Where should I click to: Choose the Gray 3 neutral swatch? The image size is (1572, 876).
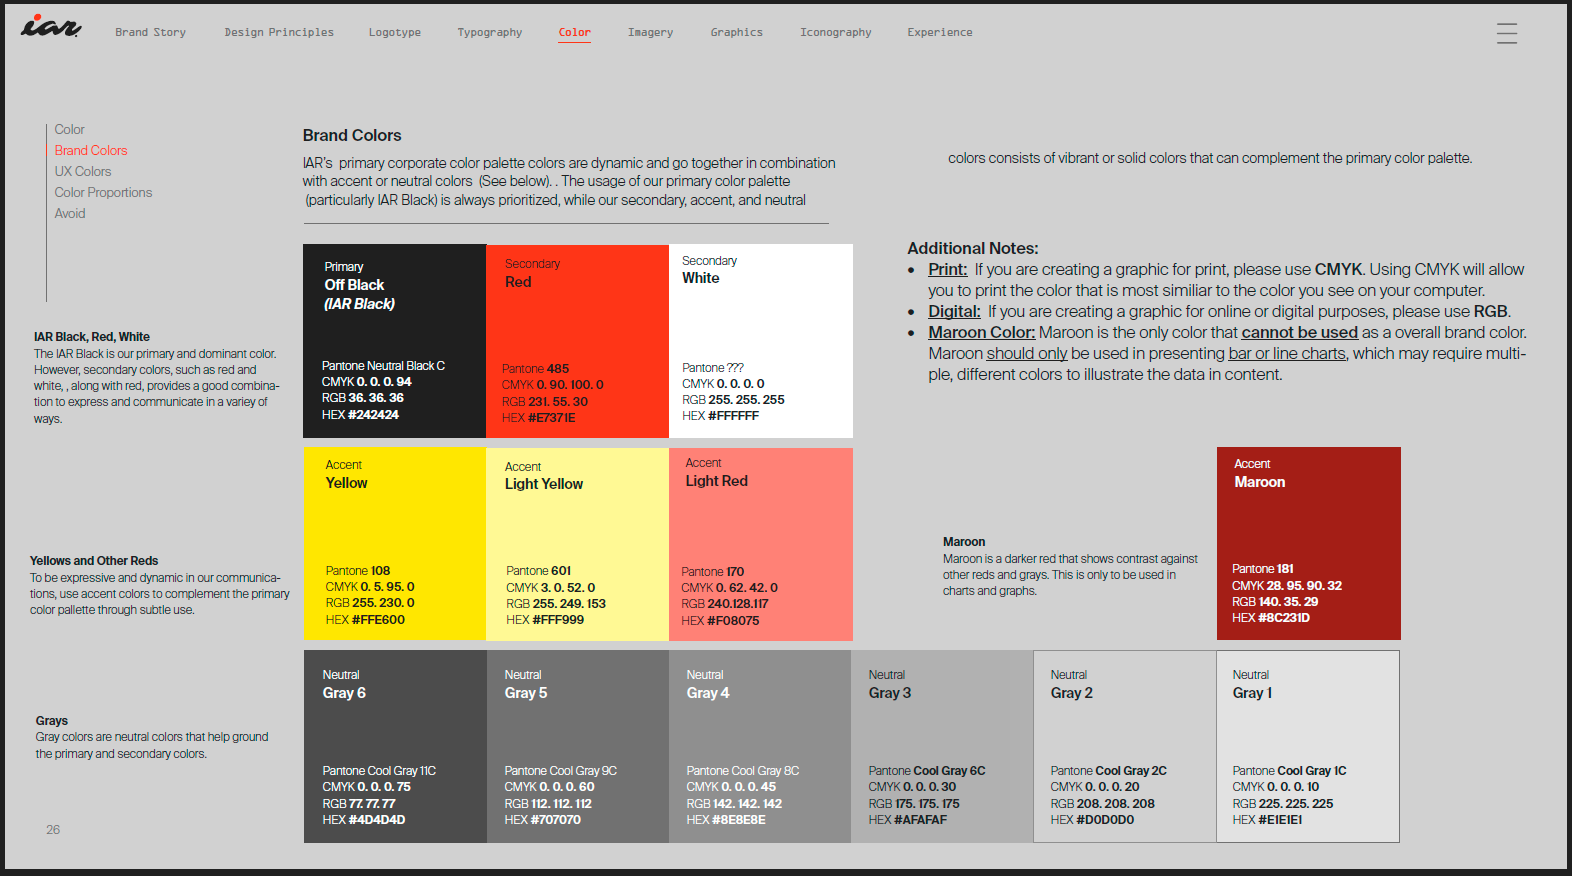click(942, 746)
